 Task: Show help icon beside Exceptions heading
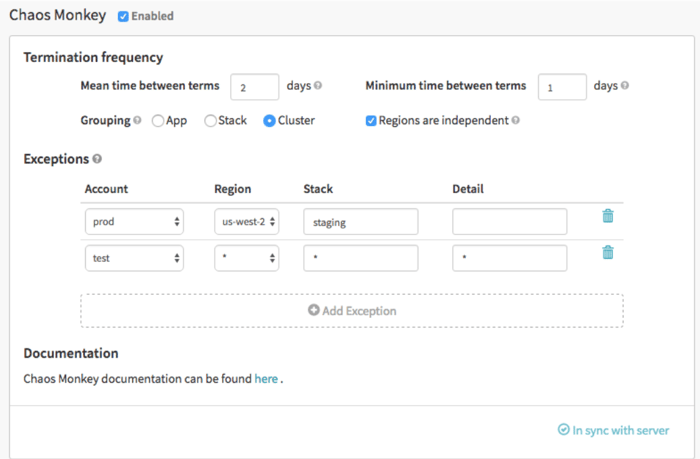point(97,159)
